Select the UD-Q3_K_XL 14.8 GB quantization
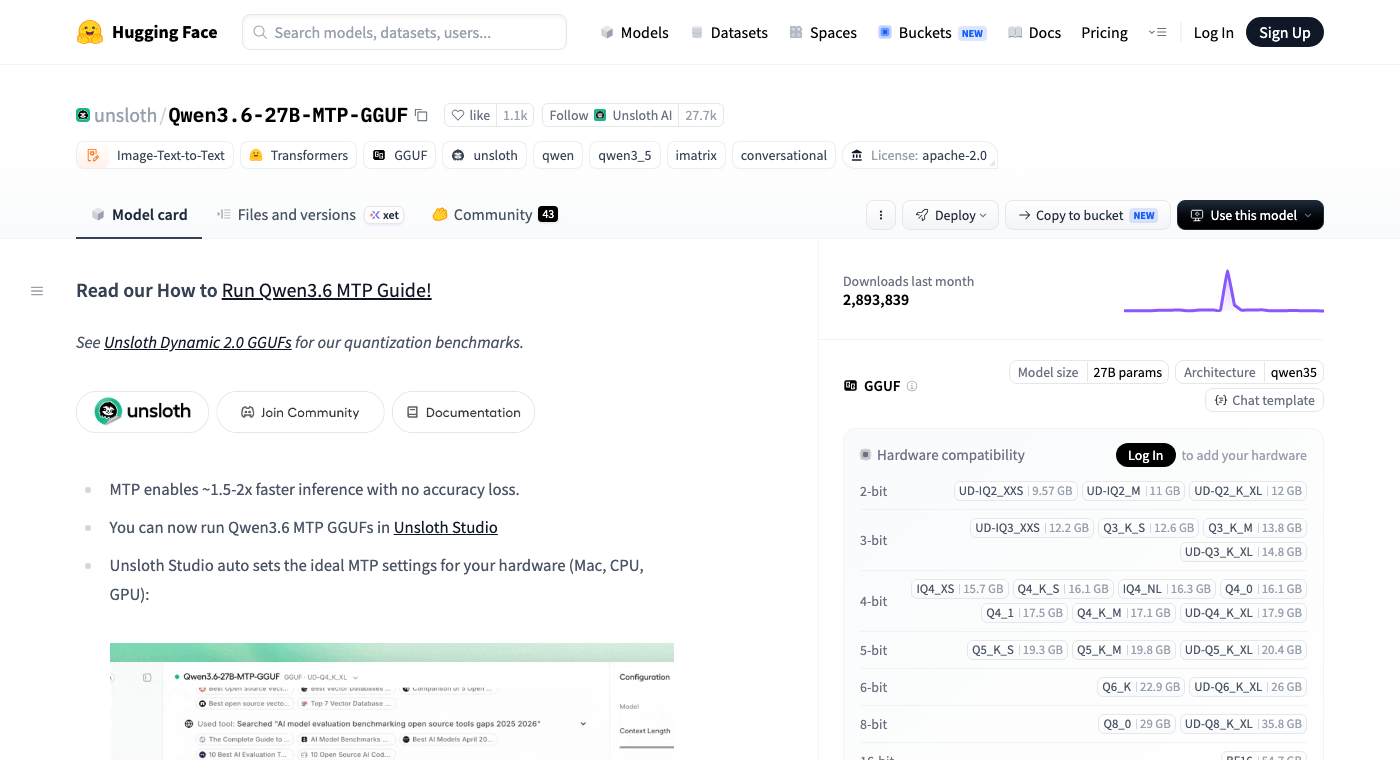Screen dimensions: 1400x760 tap(1243, 552)
